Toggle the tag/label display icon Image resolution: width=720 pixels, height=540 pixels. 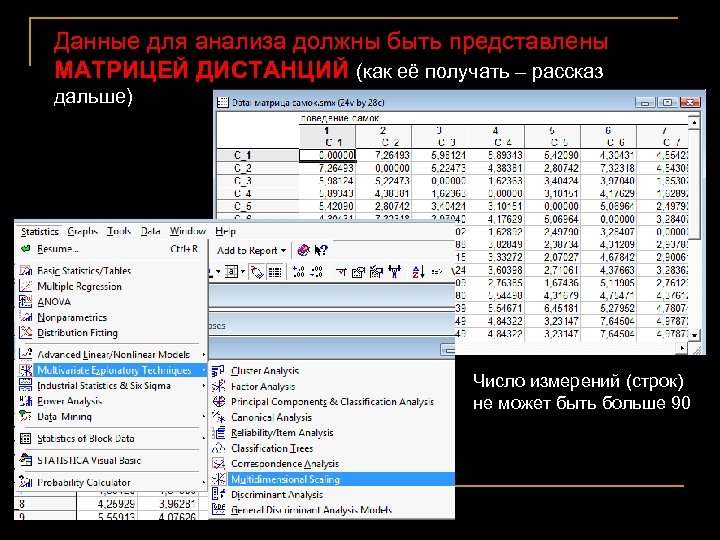(257, 272)
